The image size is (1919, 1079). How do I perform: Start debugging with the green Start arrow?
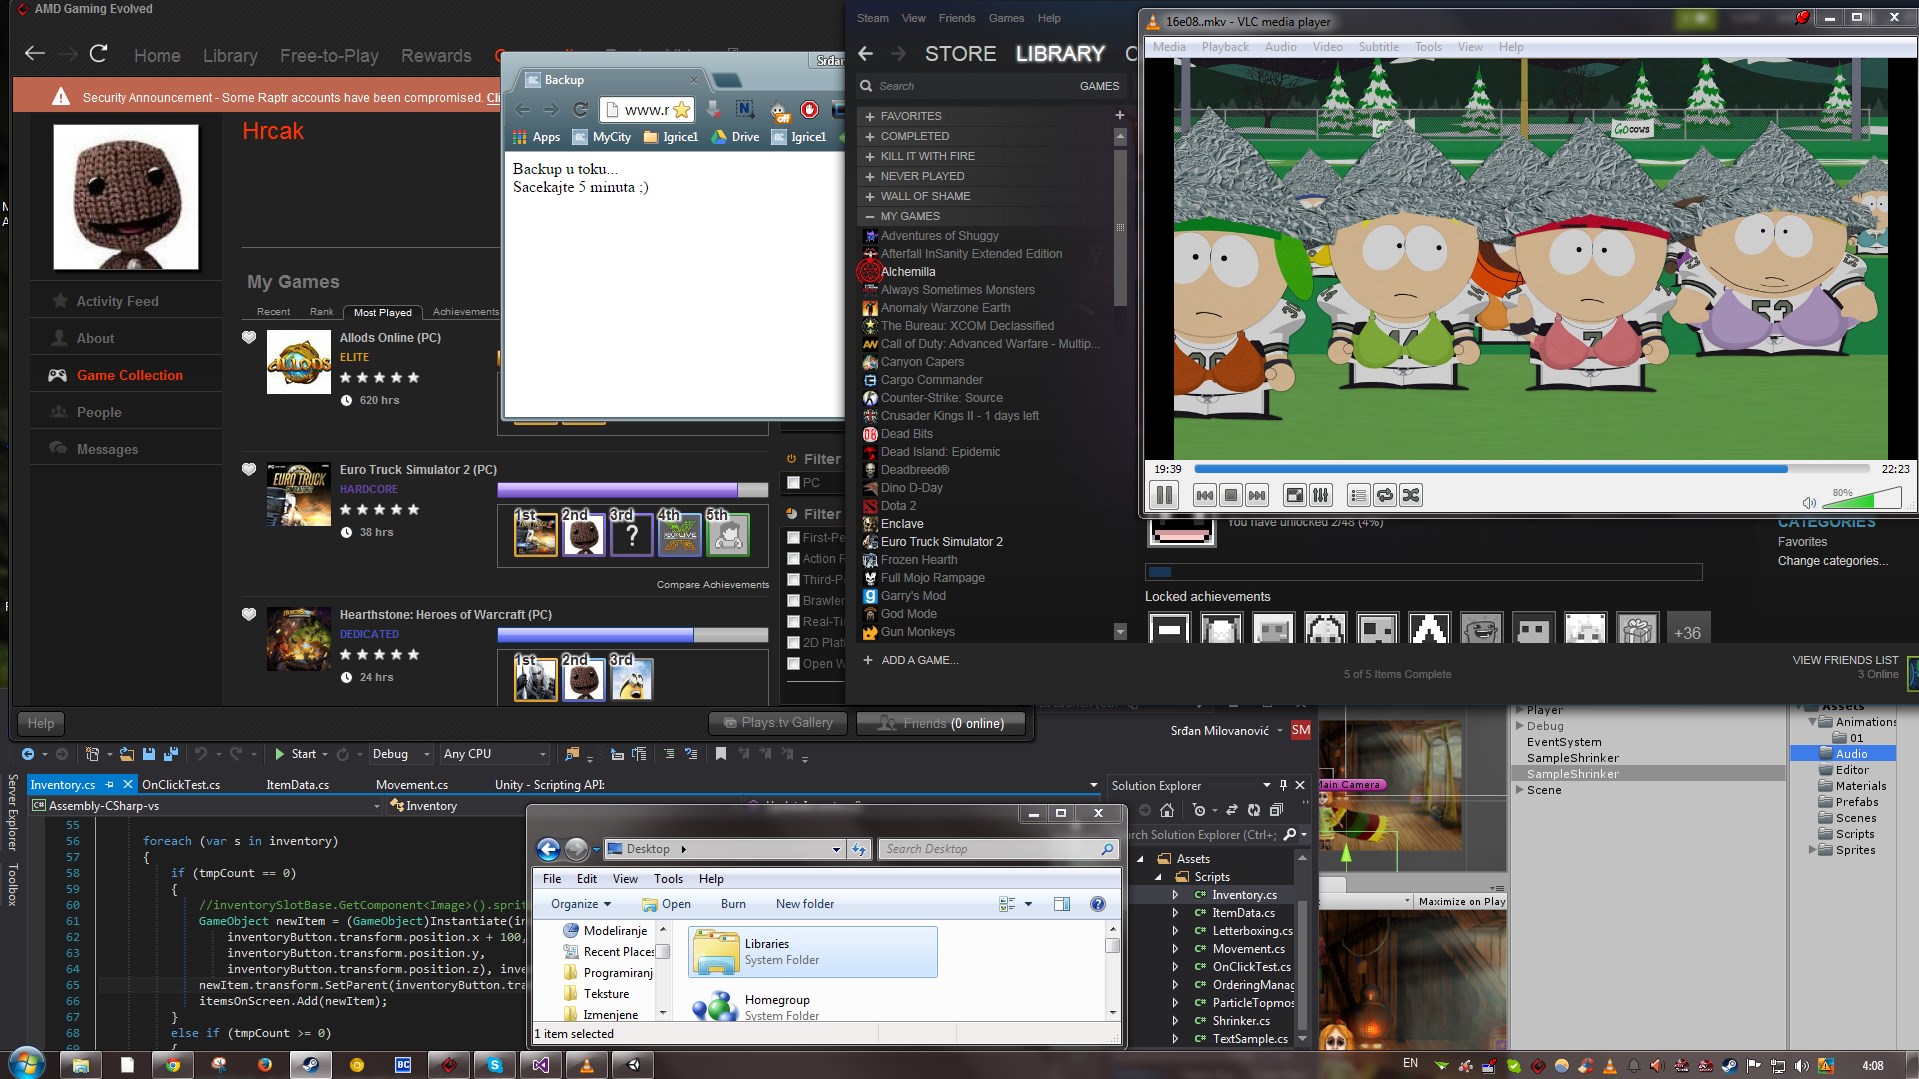280,754
